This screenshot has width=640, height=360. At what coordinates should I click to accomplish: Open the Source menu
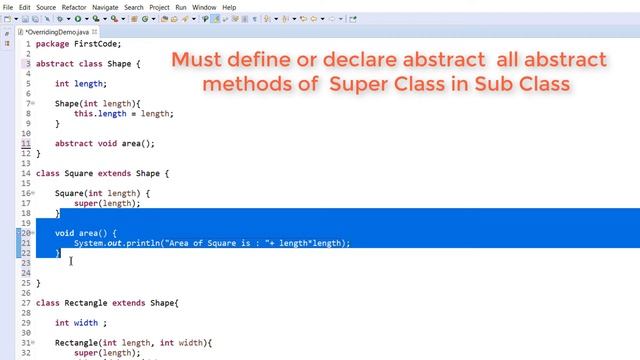click(x=46, y=7)
